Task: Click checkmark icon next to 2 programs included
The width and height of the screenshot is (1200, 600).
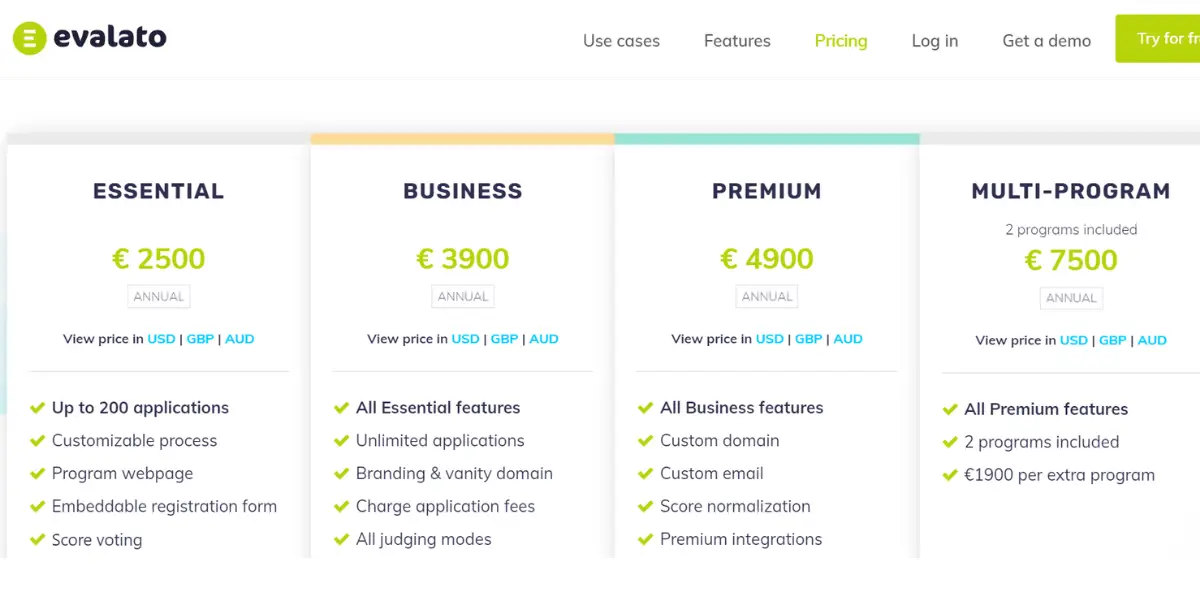Action: click(950, 442)
